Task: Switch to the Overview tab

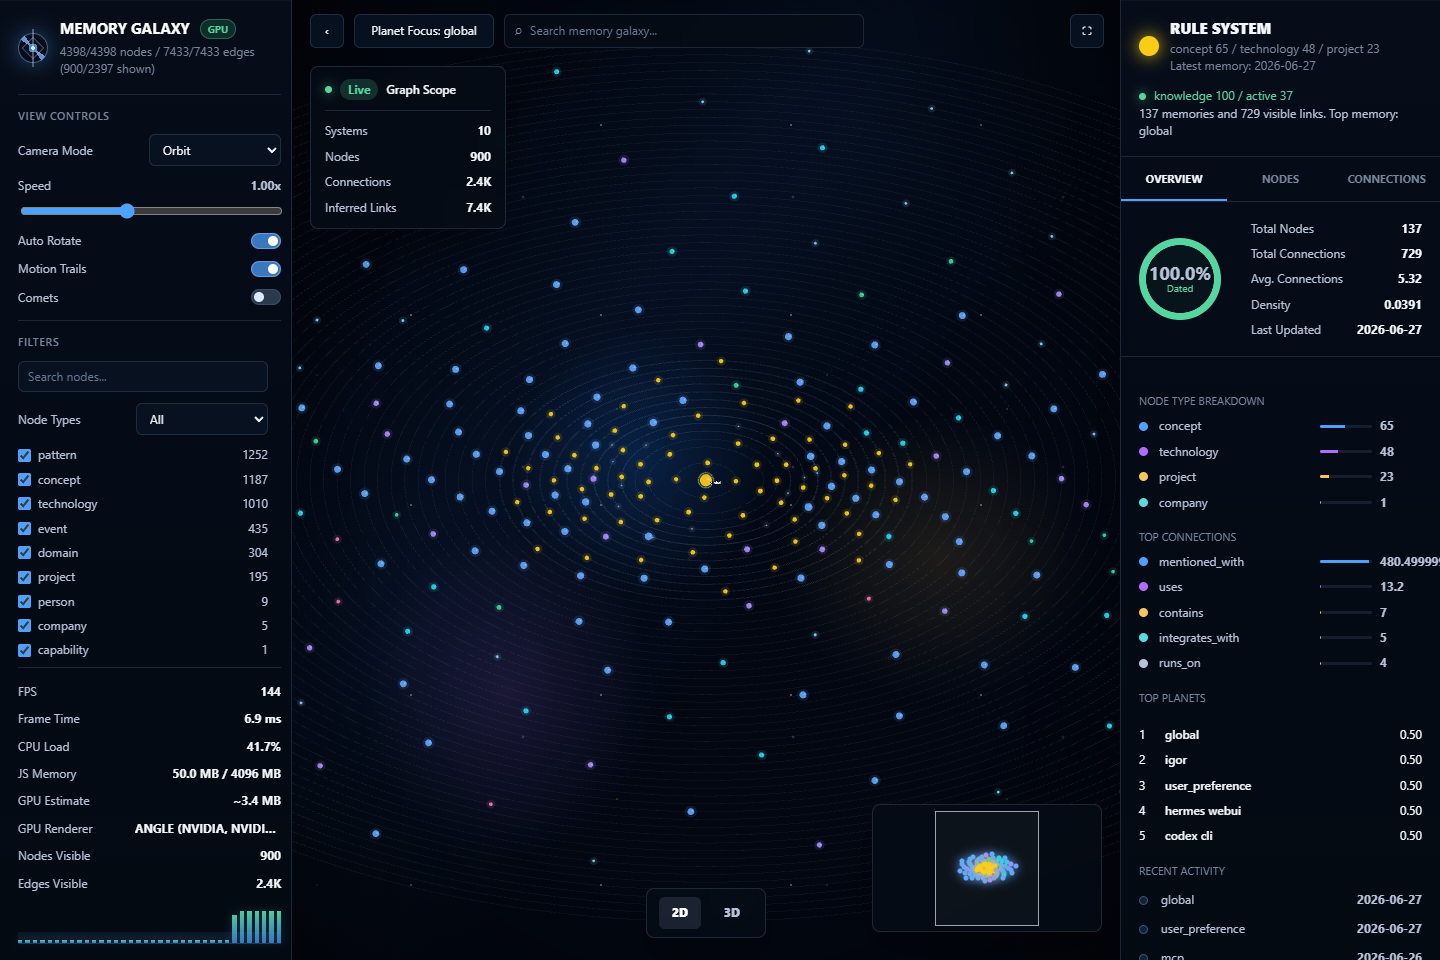Action: click(1174, 179)
